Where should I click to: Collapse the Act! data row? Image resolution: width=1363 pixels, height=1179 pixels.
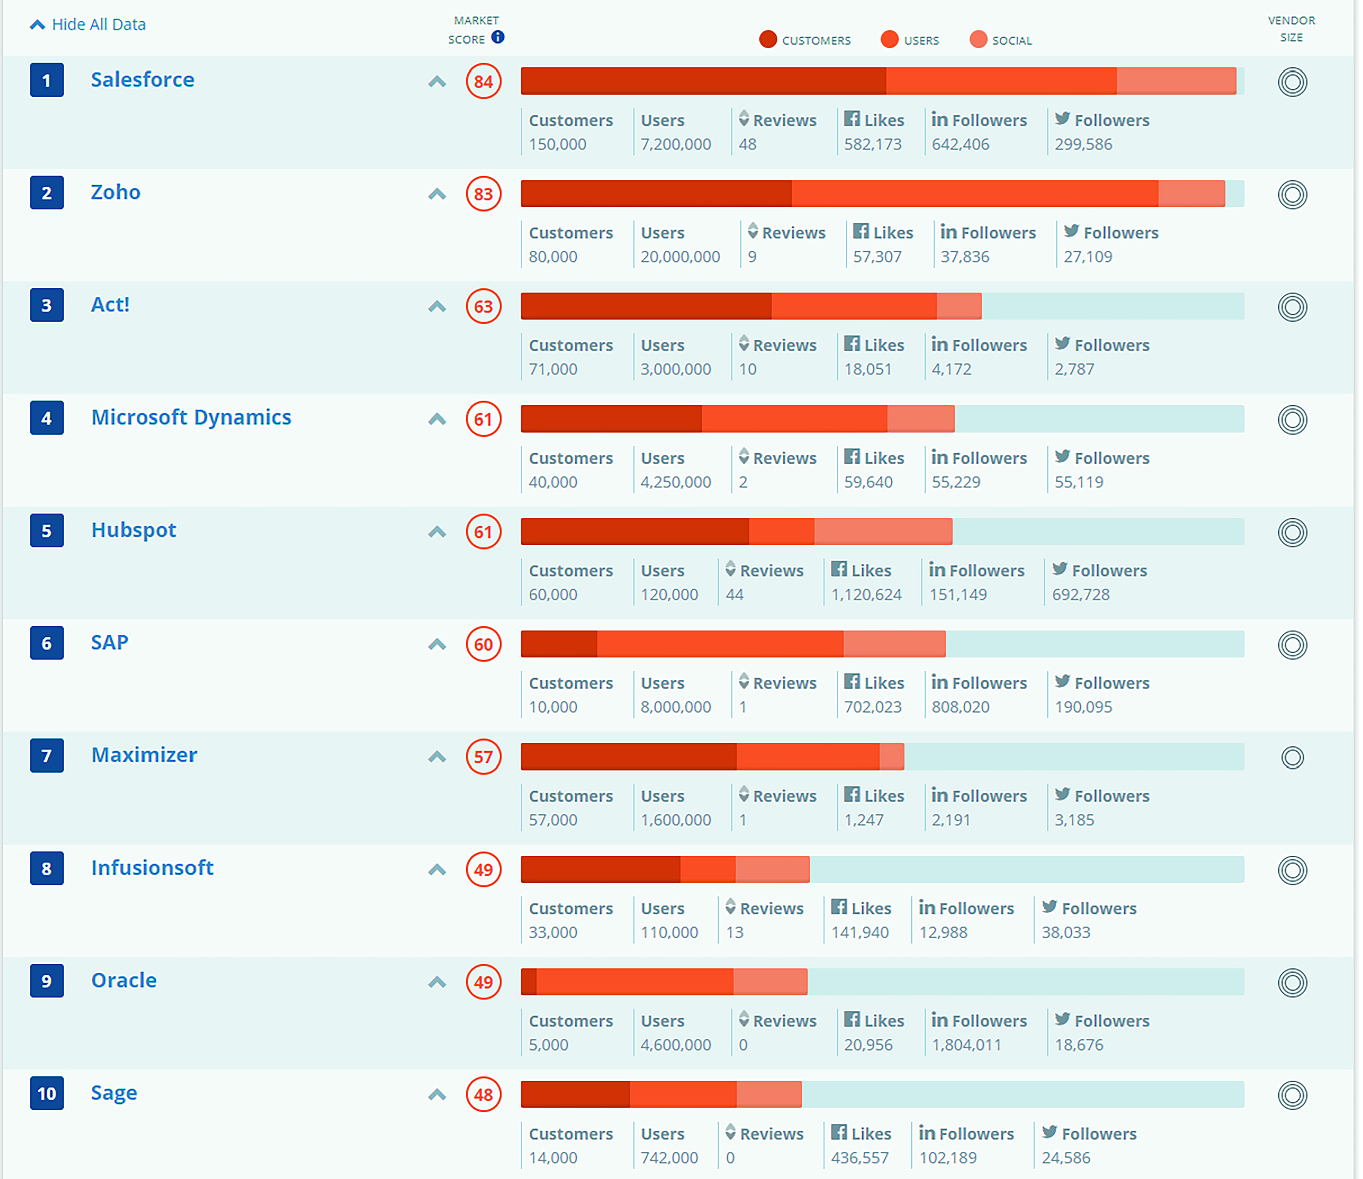pyautogui.click(x=437, y=307)
